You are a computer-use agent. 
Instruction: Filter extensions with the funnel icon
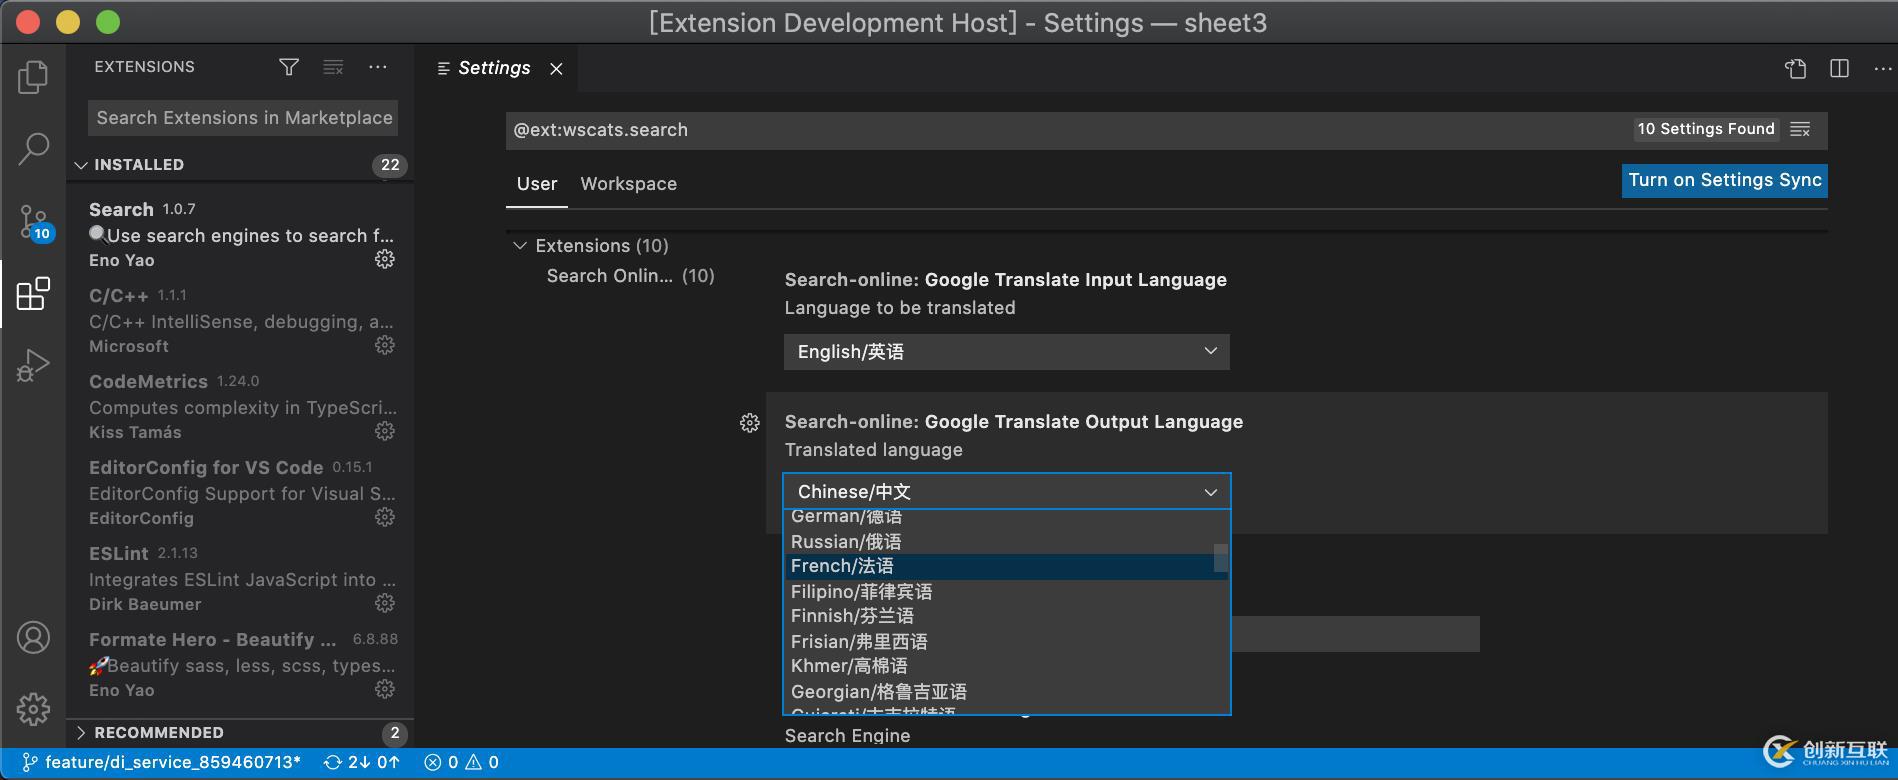[x=289, y=67]
